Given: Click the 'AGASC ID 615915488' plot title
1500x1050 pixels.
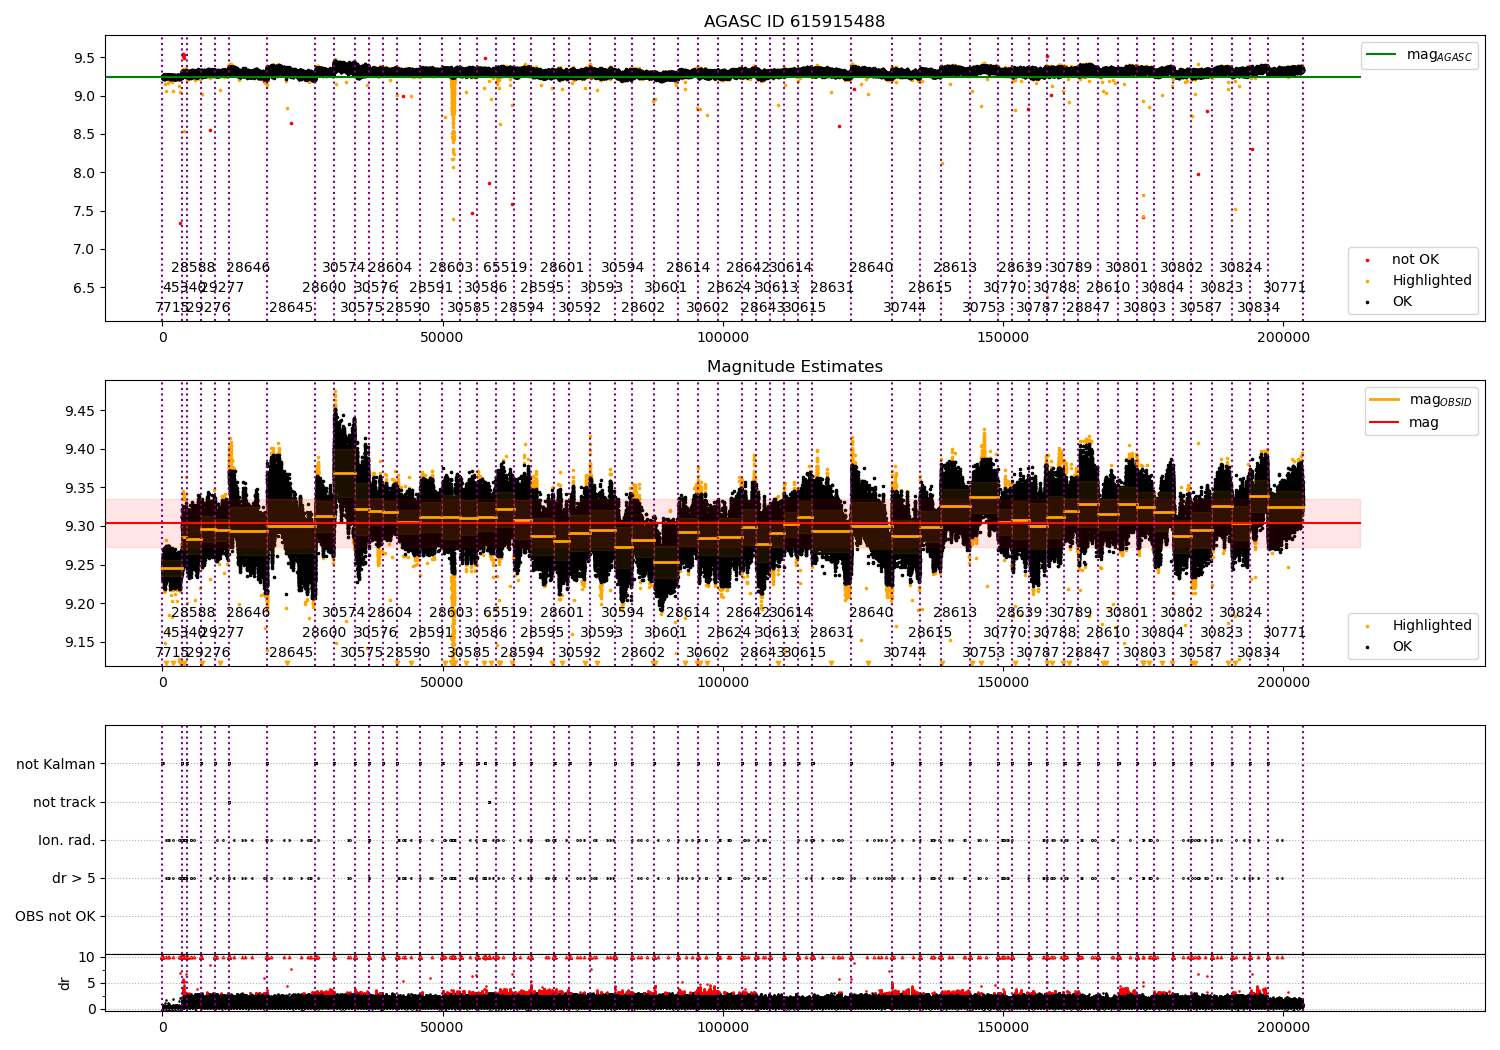Looking at the screenshot, I should 794,22.
